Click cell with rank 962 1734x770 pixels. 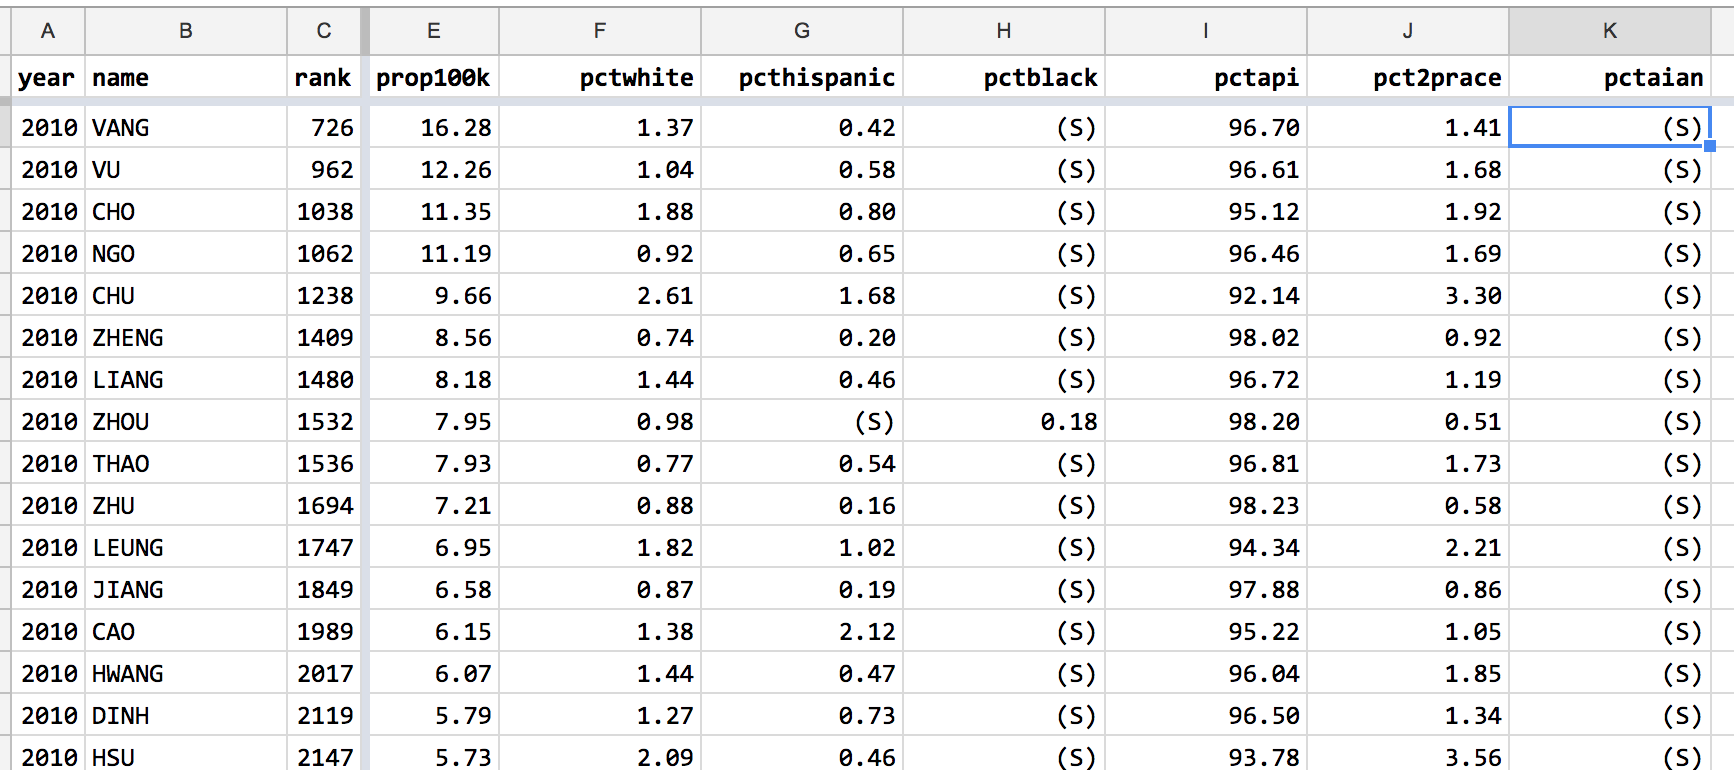(324, 169)
